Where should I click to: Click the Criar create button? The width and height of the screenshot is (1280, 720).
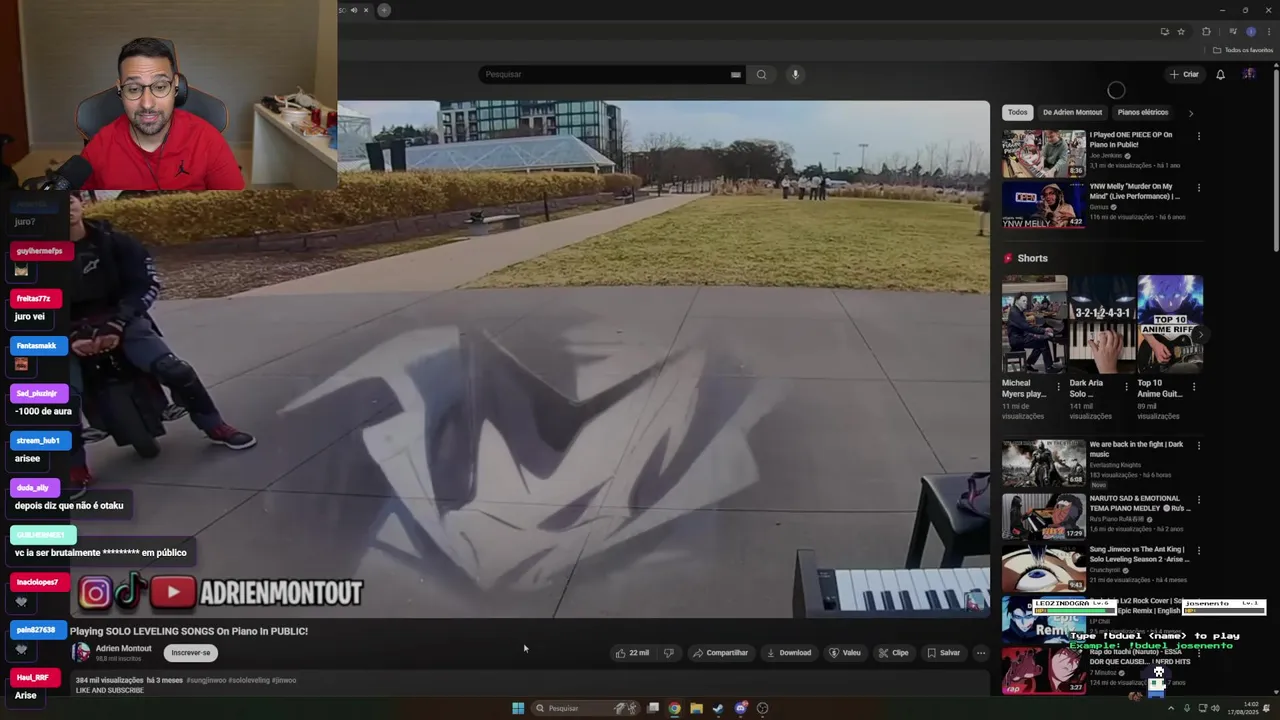[x=1184, y=74]
